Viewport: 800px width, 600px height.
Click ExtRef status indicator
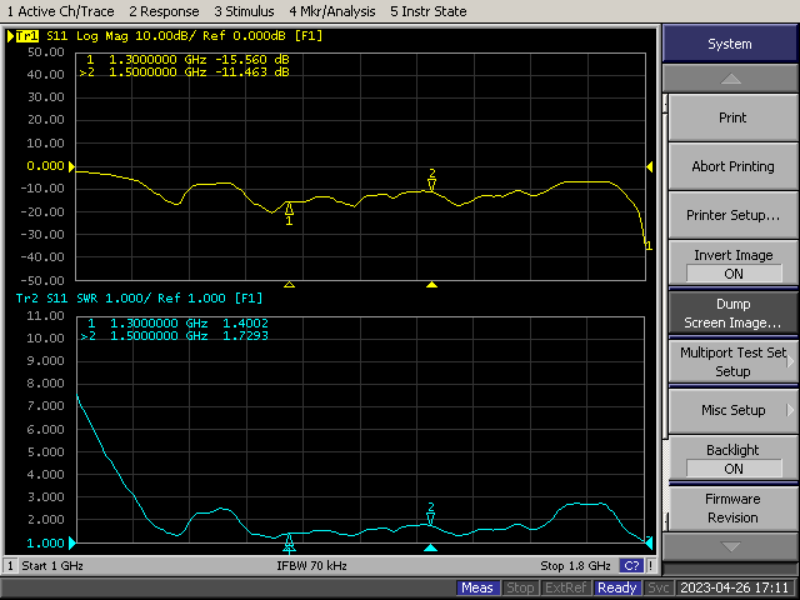pyautogui.click(x=566, y=588)
